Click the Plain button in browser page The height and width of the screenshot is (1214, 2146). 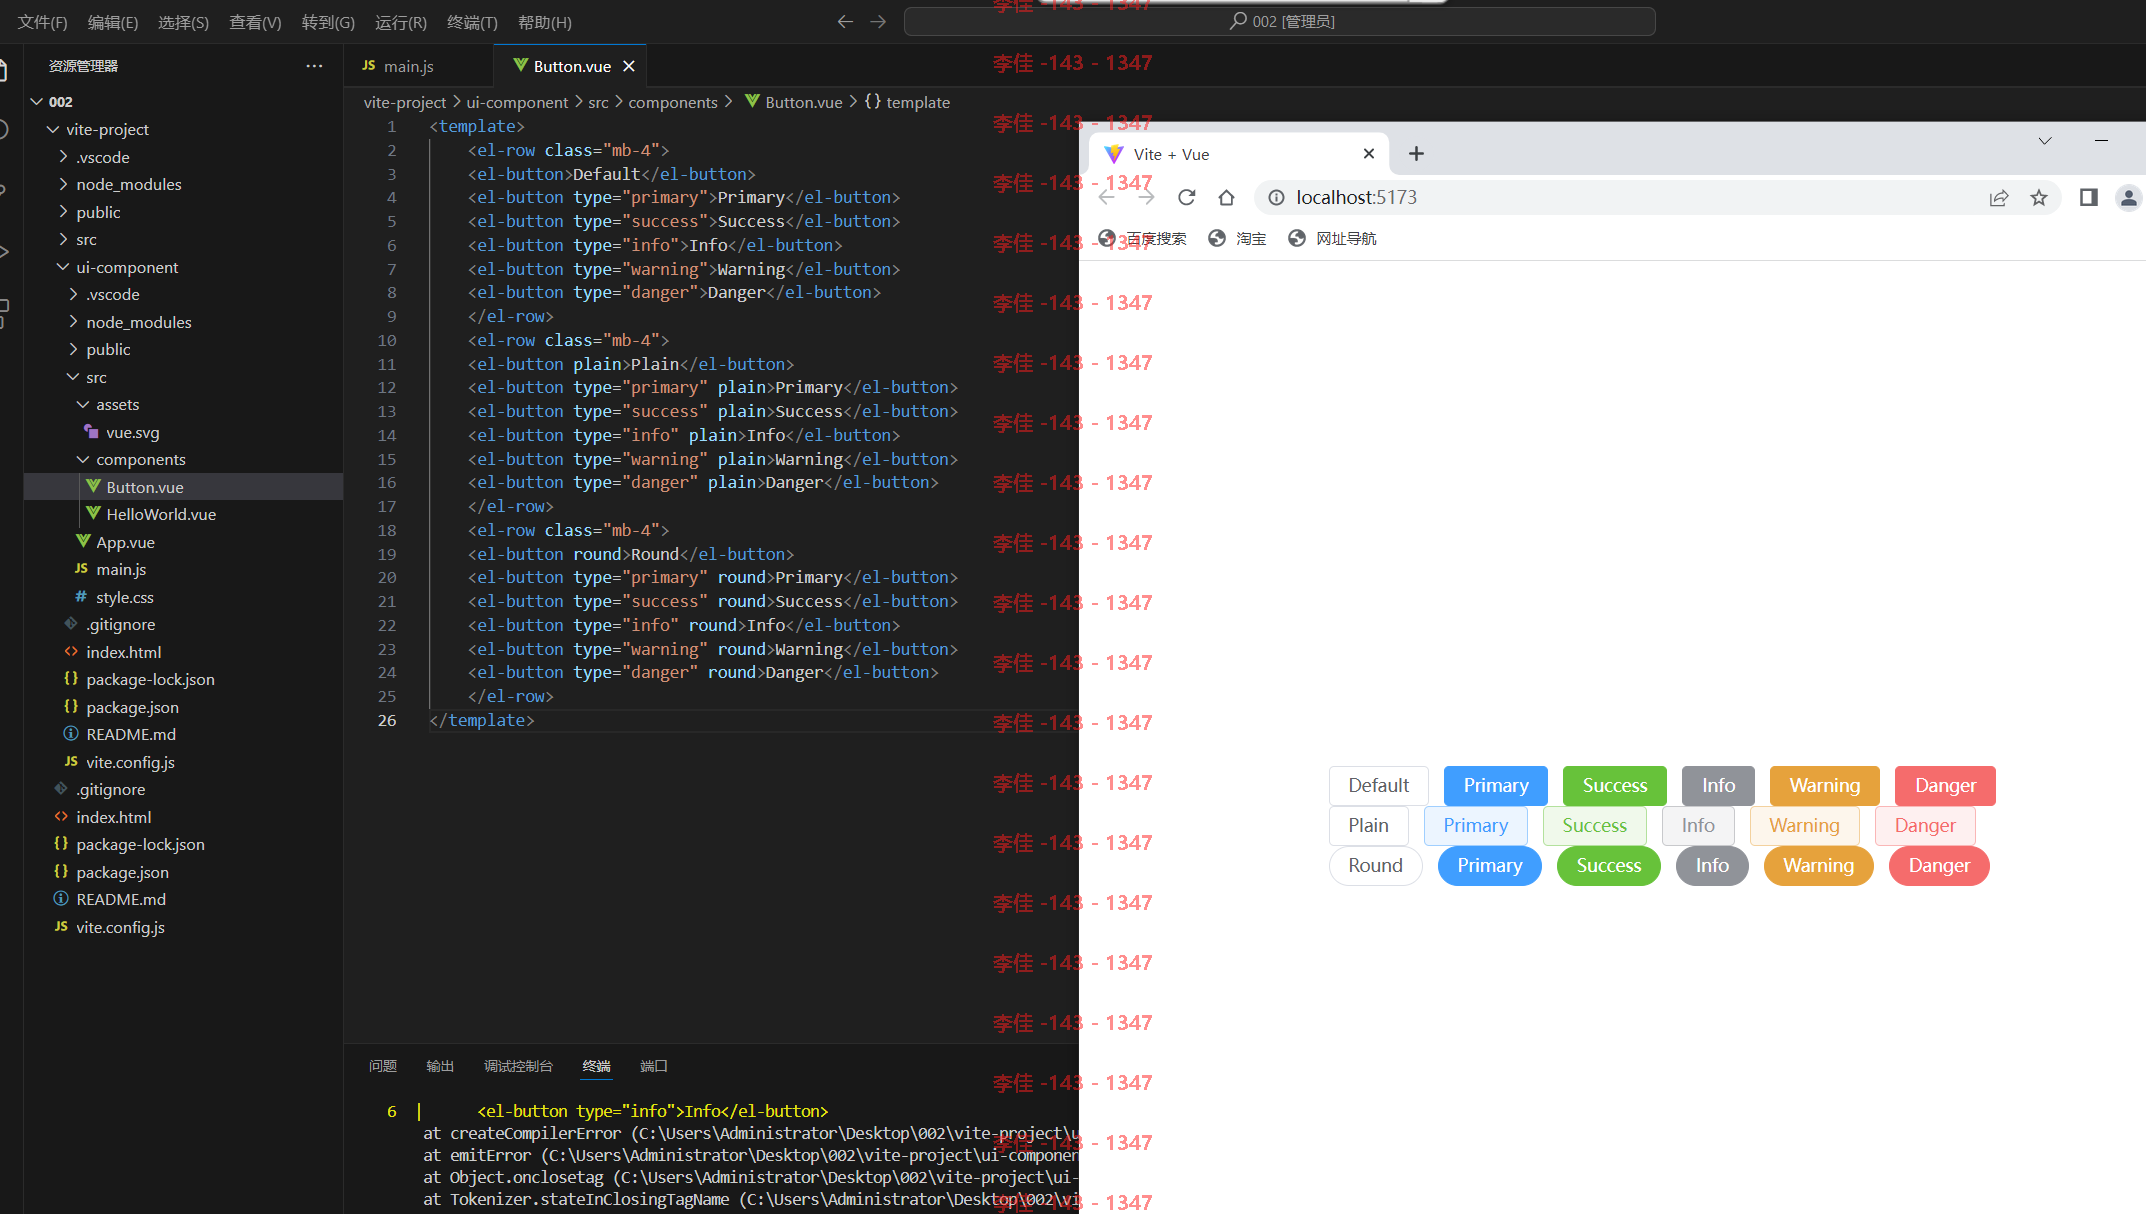1368,825
